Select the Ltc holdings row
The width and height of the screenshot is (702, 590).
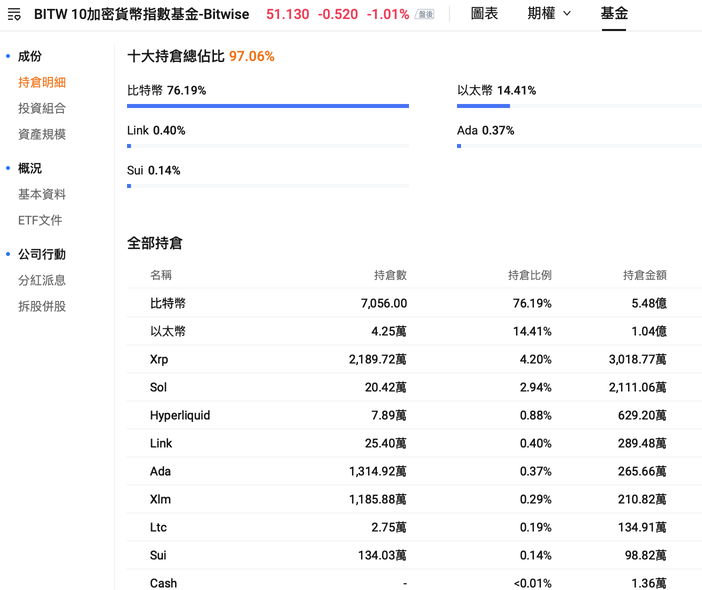[414, 527]
